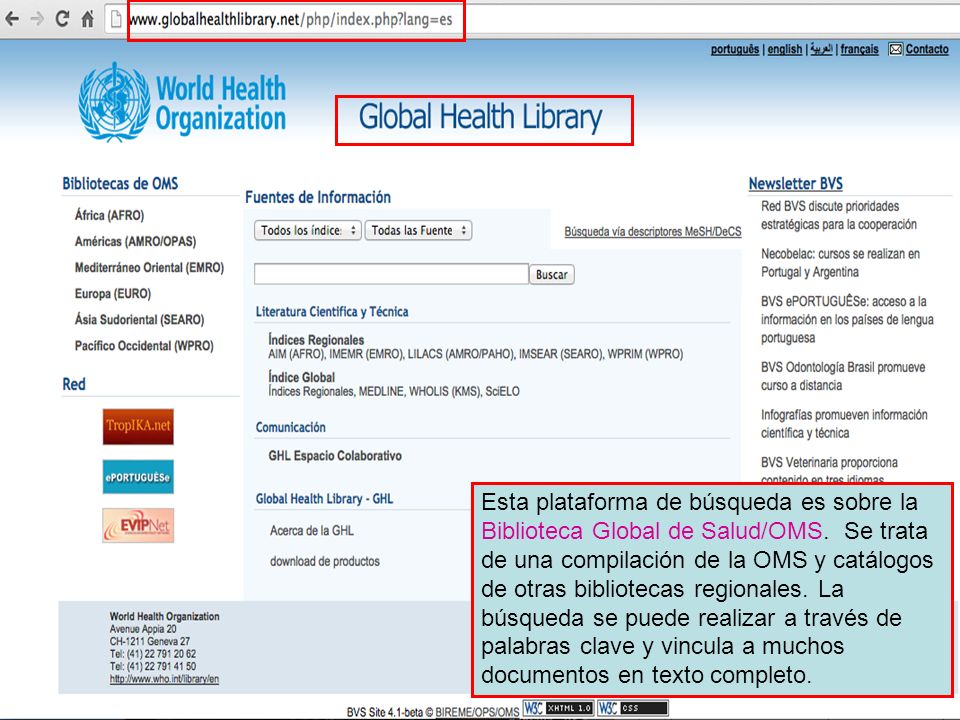The height and width of the screenshot is (720, 960).
Task: Open 'Red BVS discute prioridades' news item
Action: (x=839, y=216)
